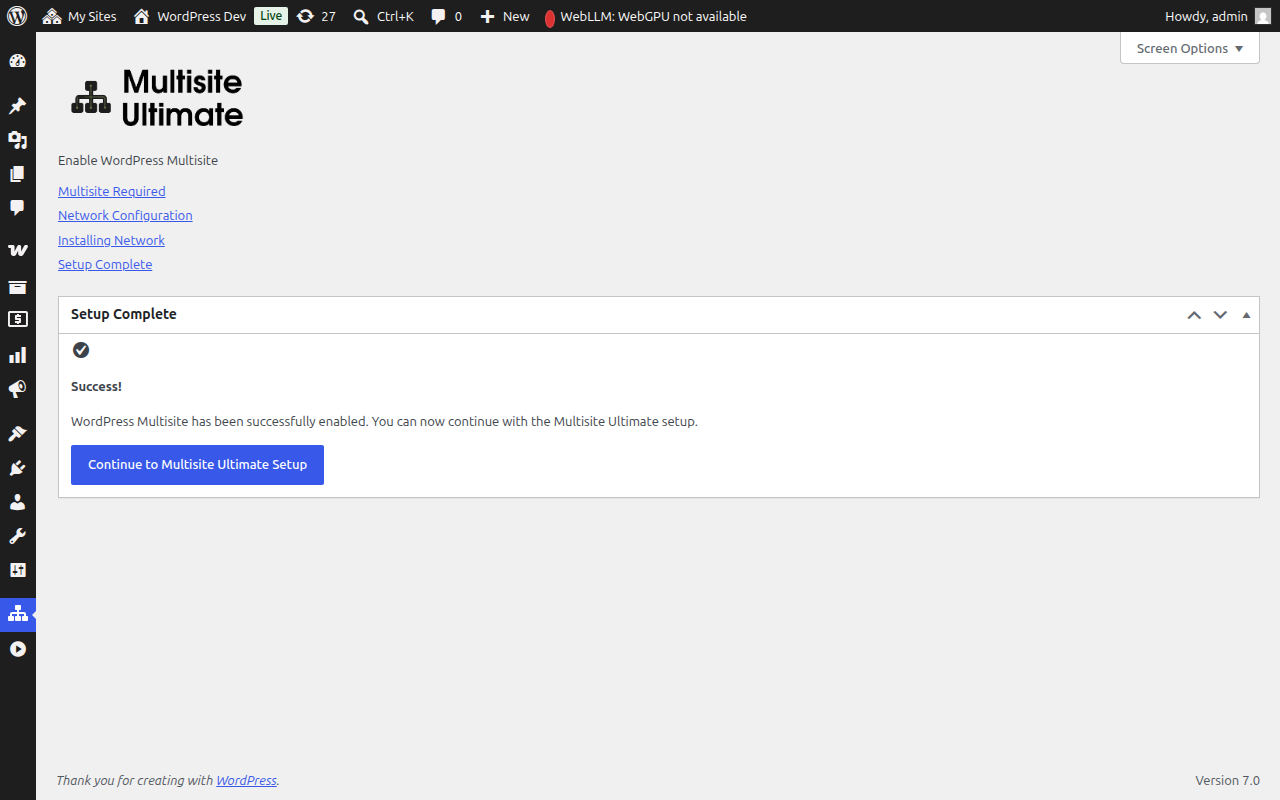The image size is (1280, 800).
Task: Open Analytics via the bar chart icon
Action: click(17, 355)
